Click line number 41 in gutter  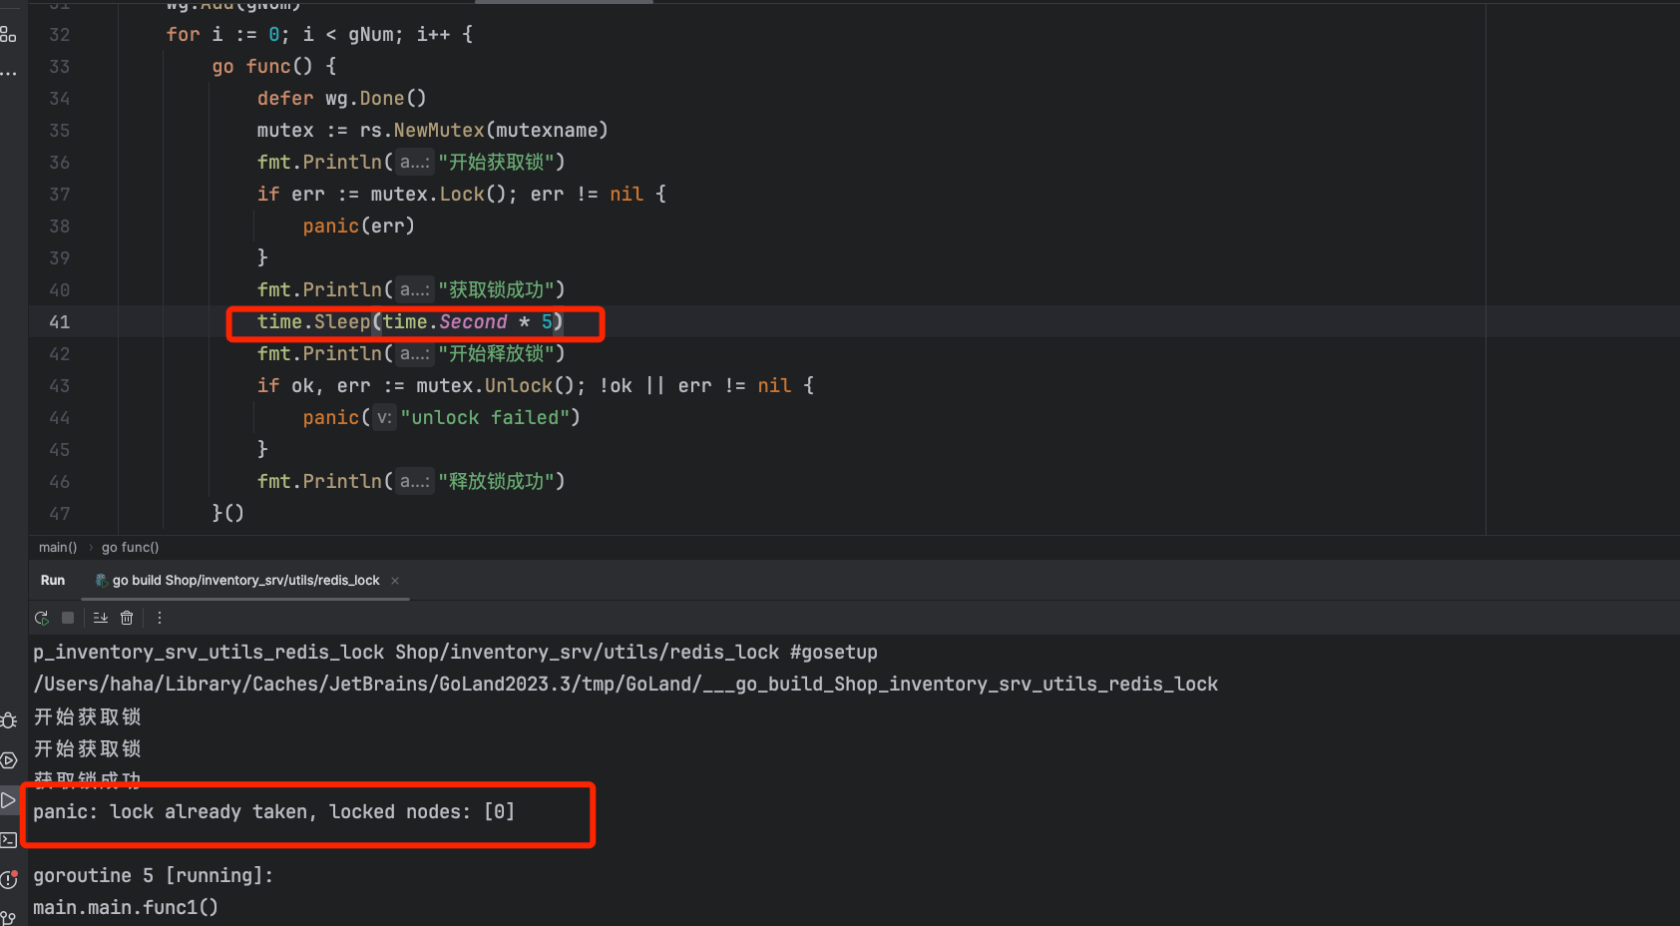pos(60,322)
